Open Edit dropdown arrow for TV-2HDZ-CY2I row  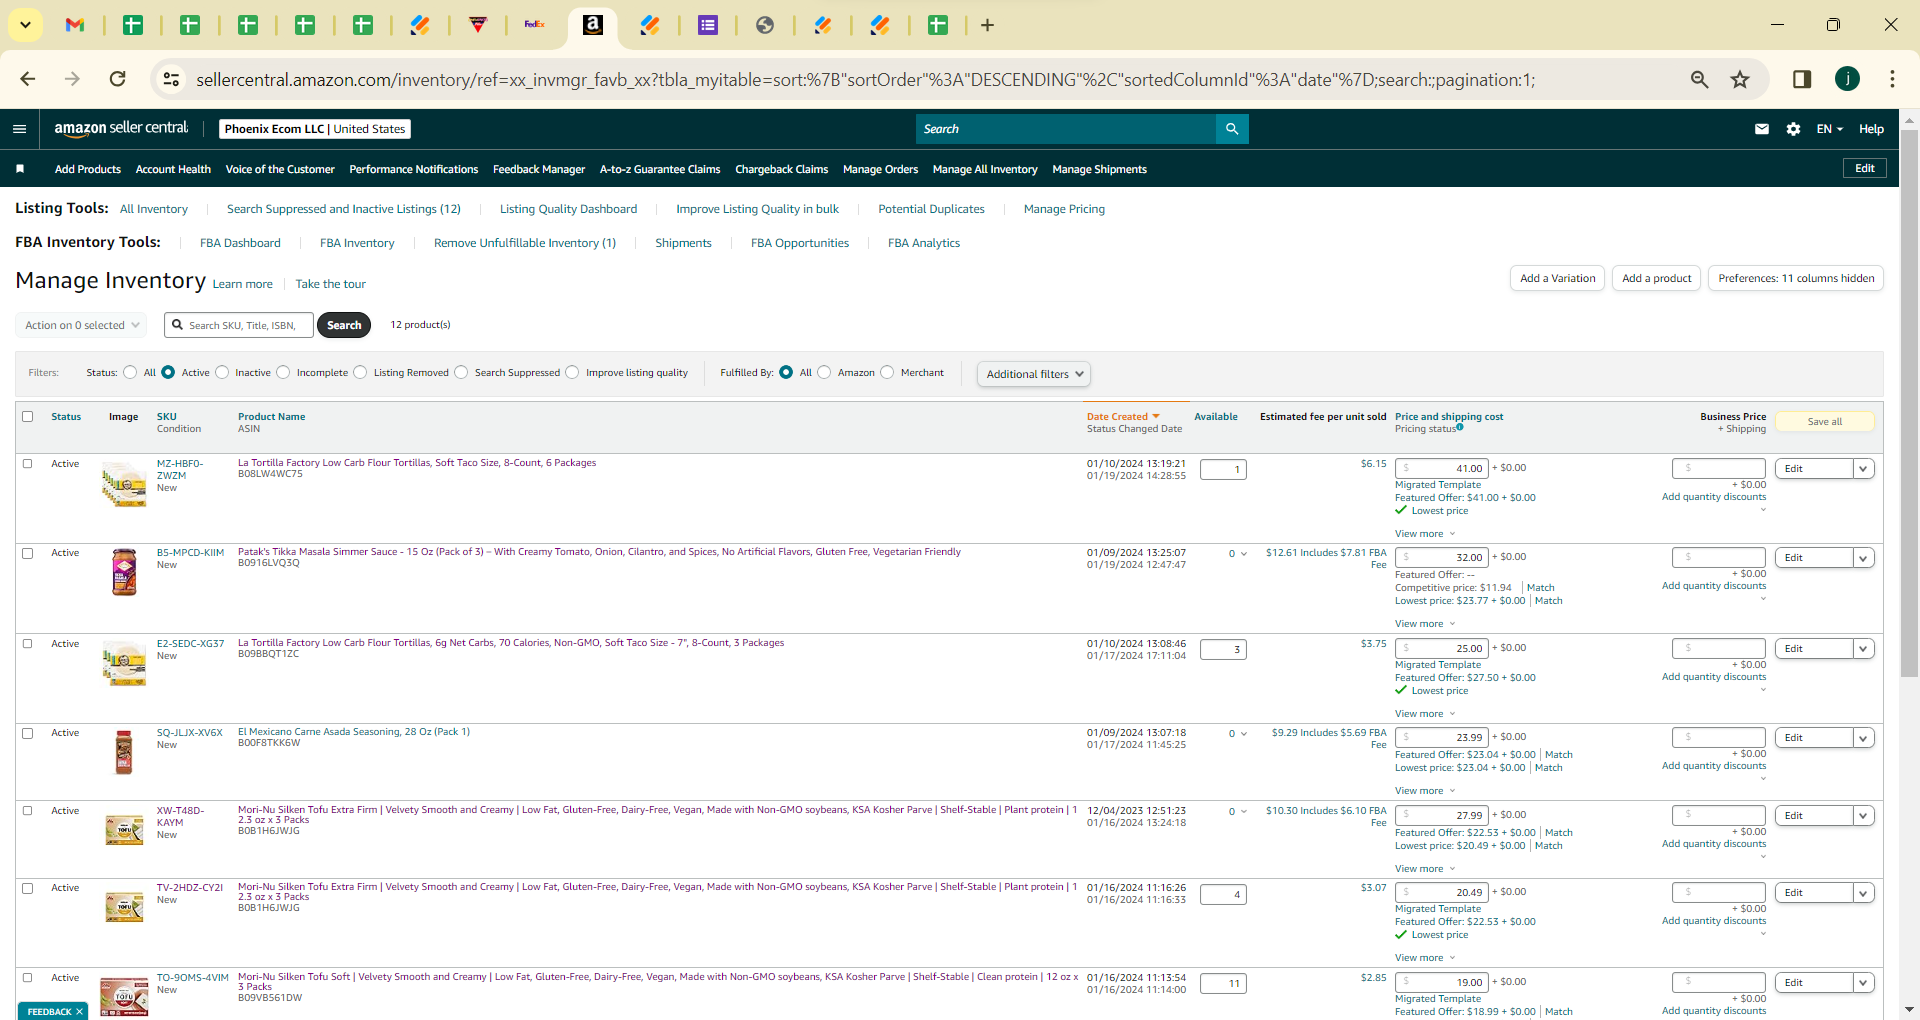pos(1863,893)
